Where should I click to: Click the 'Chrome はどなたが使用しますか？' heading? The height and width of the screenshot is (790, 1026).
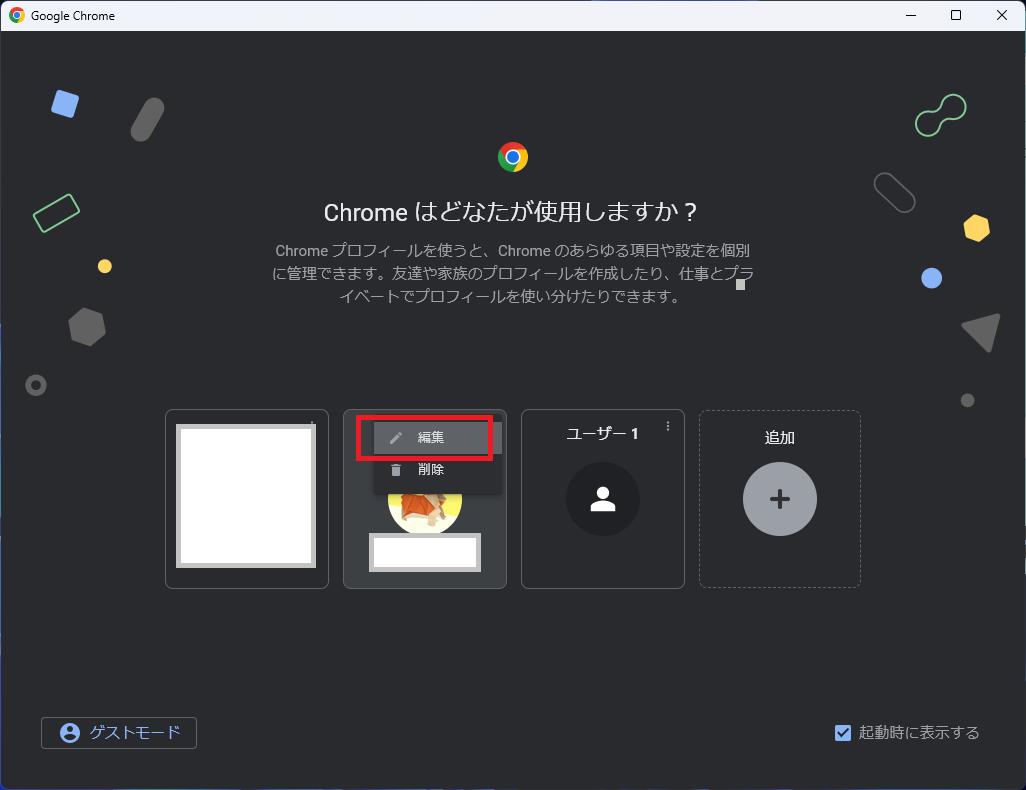[510, 212]
